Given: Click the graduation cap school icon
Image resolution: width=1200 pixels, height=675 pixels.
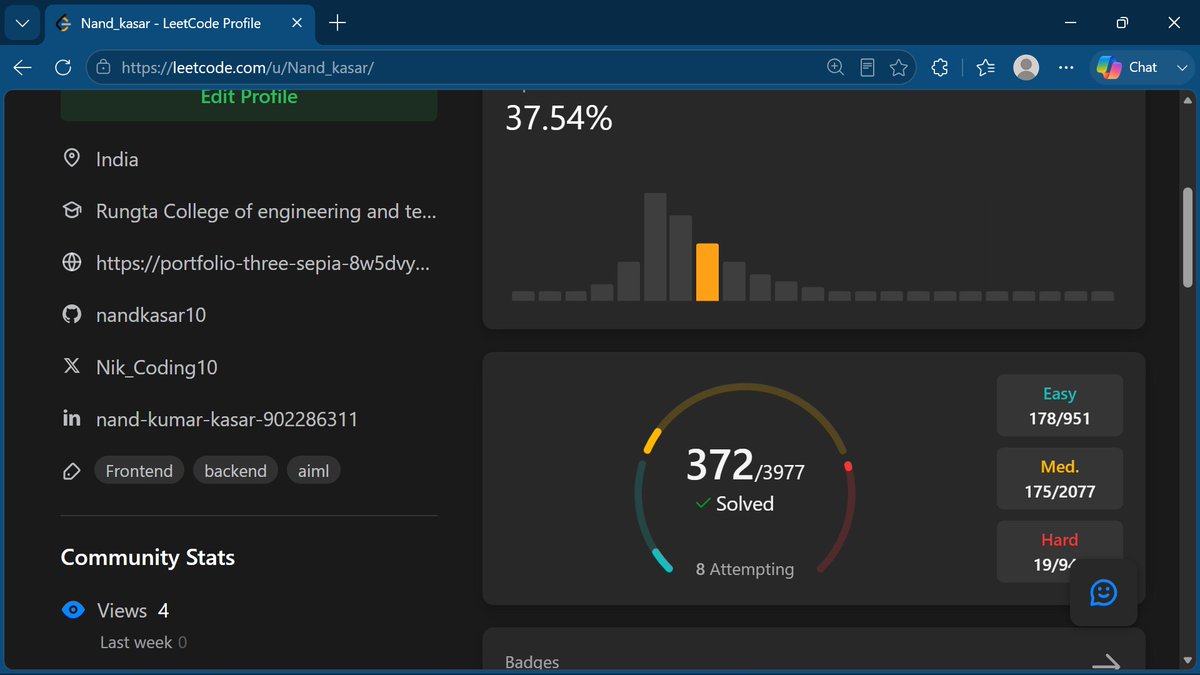Looking at the screenshot, I should (x=72, y=211).
